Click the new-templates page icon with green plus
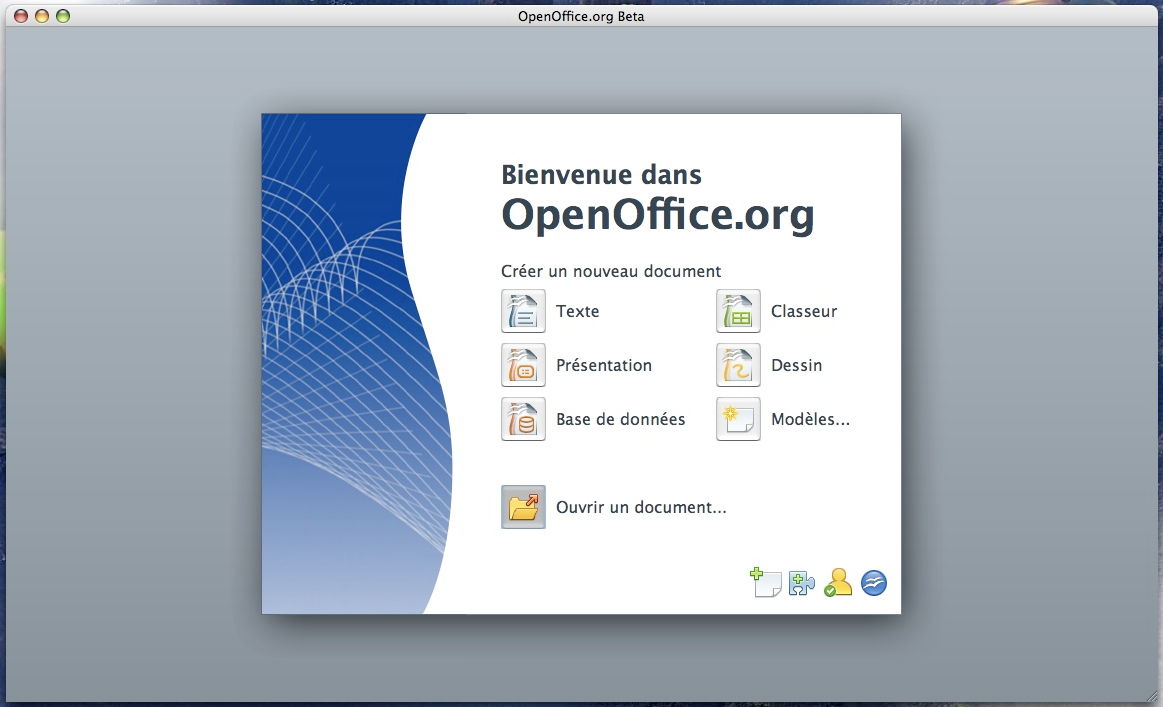The image size is (1163, 707). [x=765, y=582]
